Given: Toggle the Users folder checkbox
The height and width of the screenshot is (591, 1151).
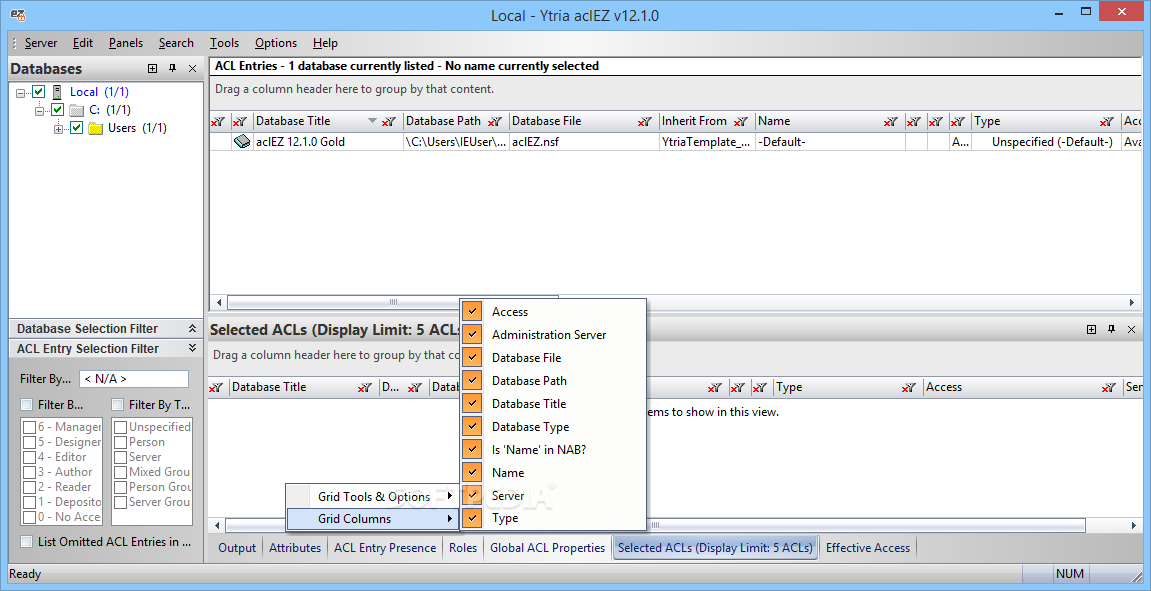Looking at the screenshot, I should 76,128.
